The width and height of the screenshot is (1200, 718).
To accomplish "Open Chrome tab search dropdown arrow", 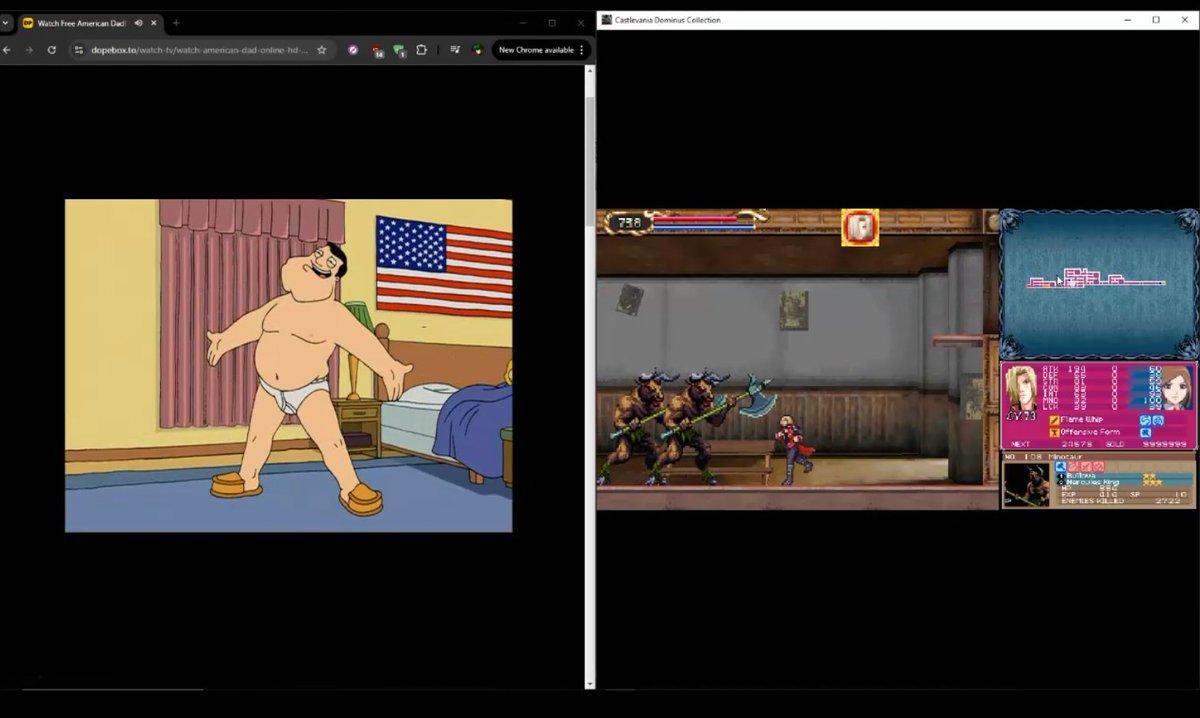I will [x=5, y=22].
